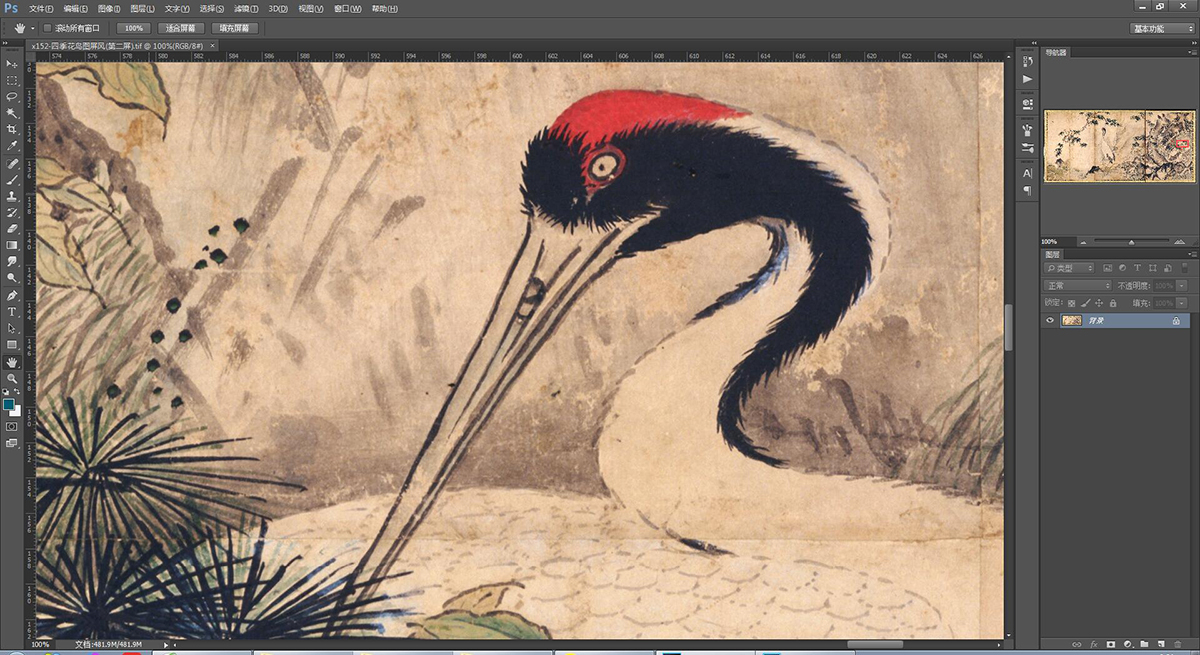Select the 导航器 Navigator tab
Image resolution: width=1200 pixels, height=655 pixels.
coord(1056,52)
